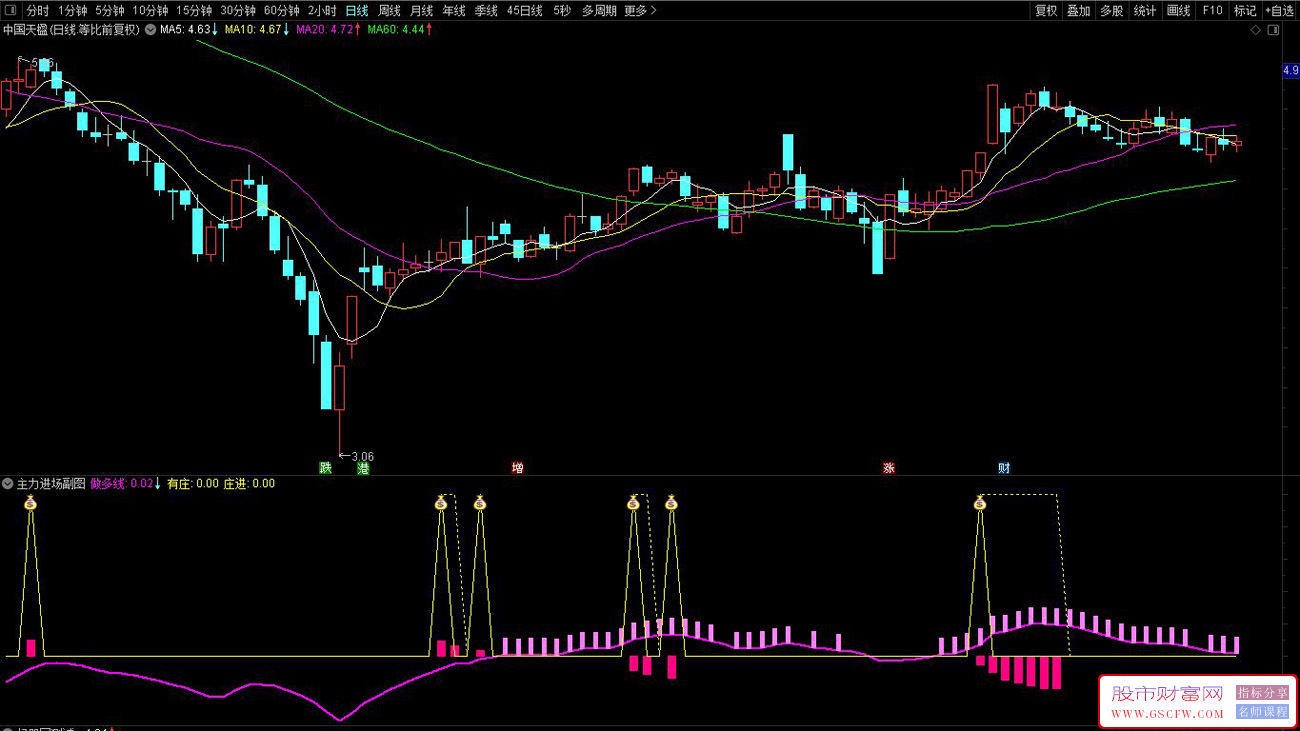The image size is (1300, 731).
Task: Expand the 主力进场副图 indicator dropdown
Action: coord(8,484)
